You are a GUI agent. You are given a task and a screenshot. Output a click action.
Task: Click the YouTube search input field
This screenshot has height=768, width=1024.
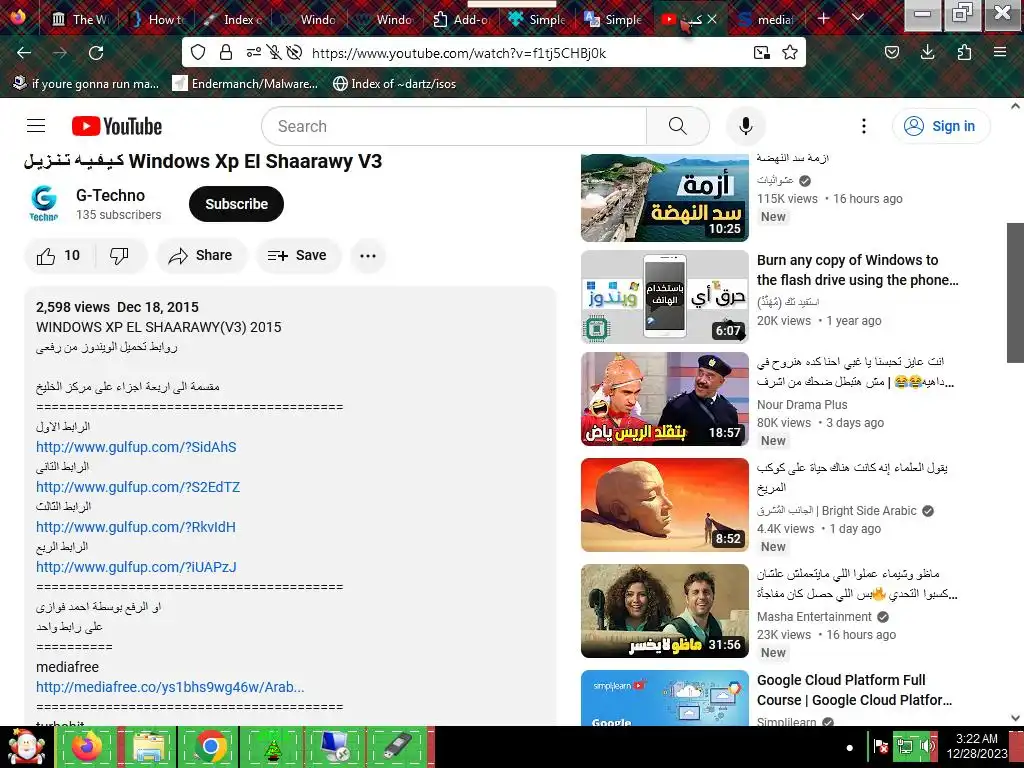(x=454, y=126)
